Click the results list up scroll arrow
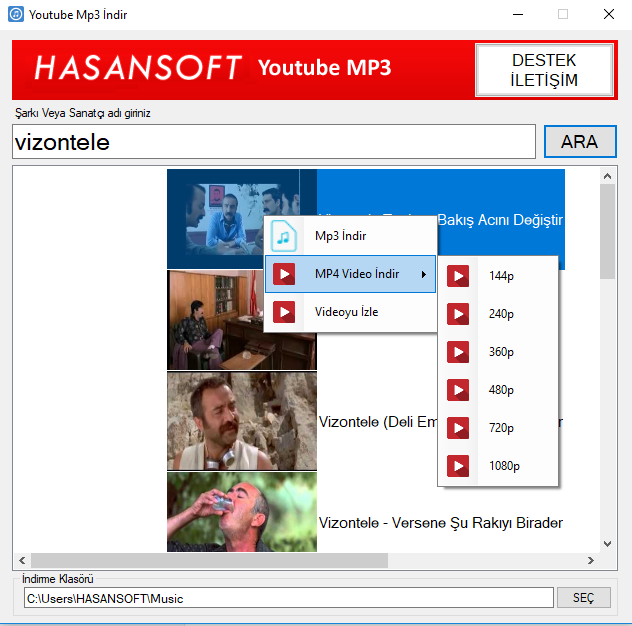The height and width of the screenshot is (626, 632). point(607,176)
